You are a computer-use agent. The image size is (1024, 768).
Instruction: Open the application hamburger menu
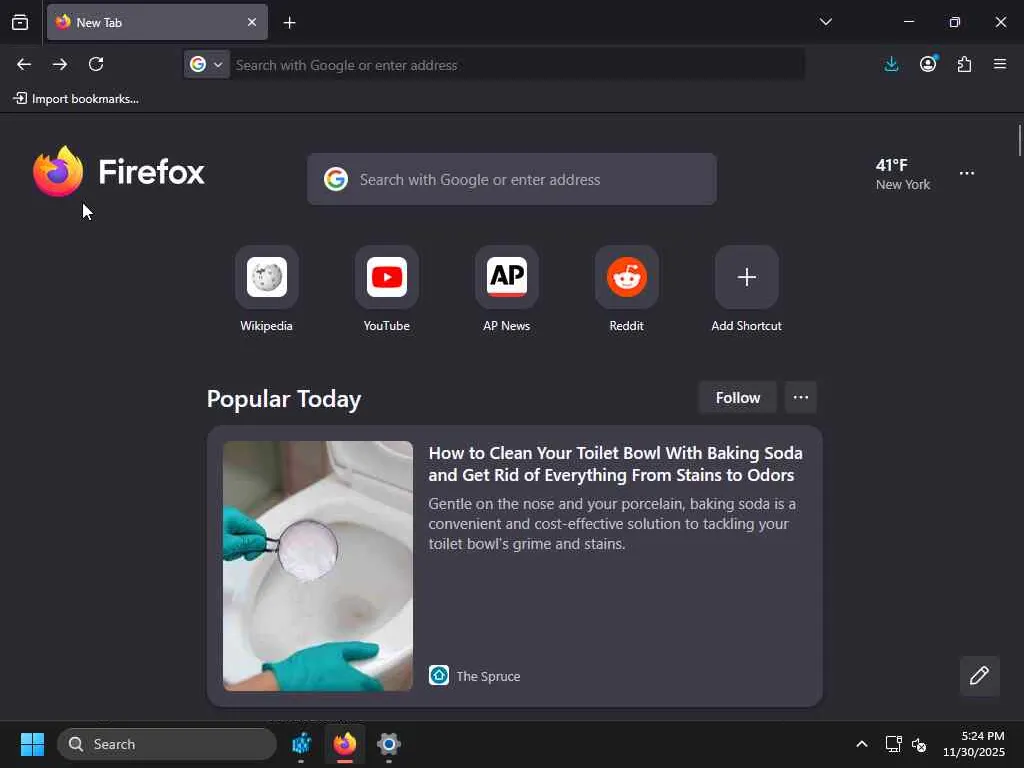pos(999,64)
